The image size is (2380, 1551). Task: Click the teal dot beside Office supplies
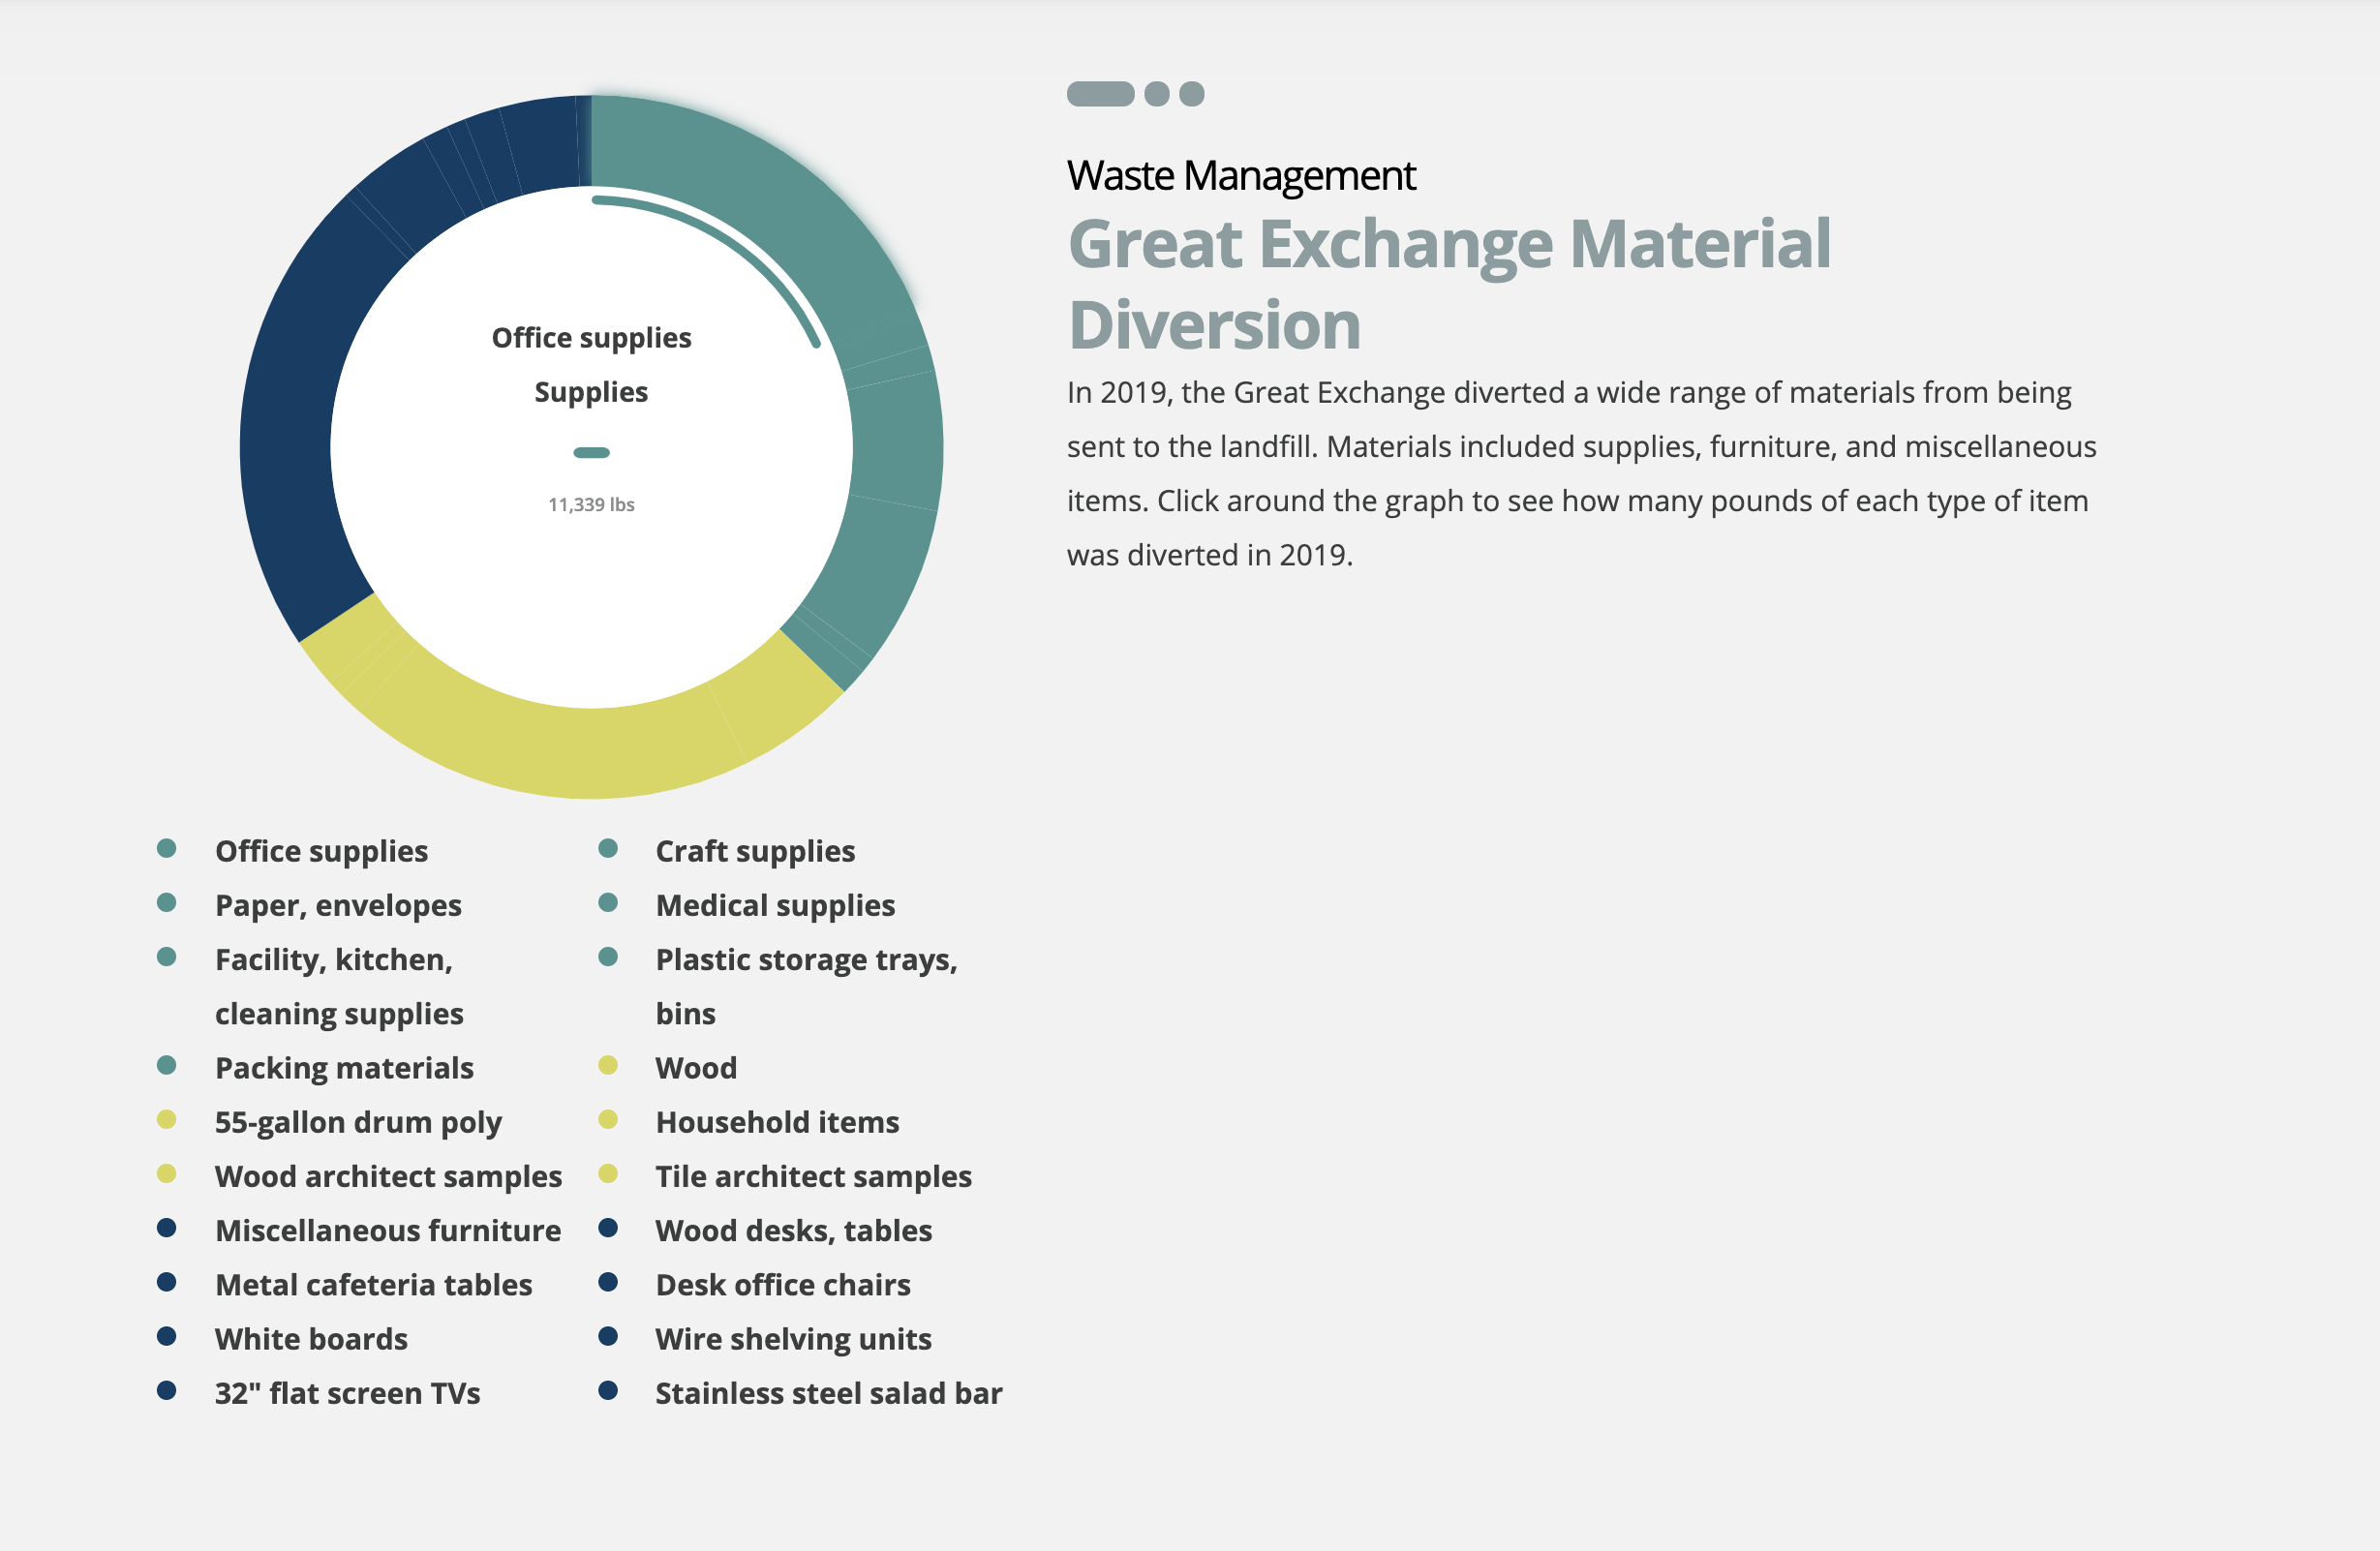167,849
